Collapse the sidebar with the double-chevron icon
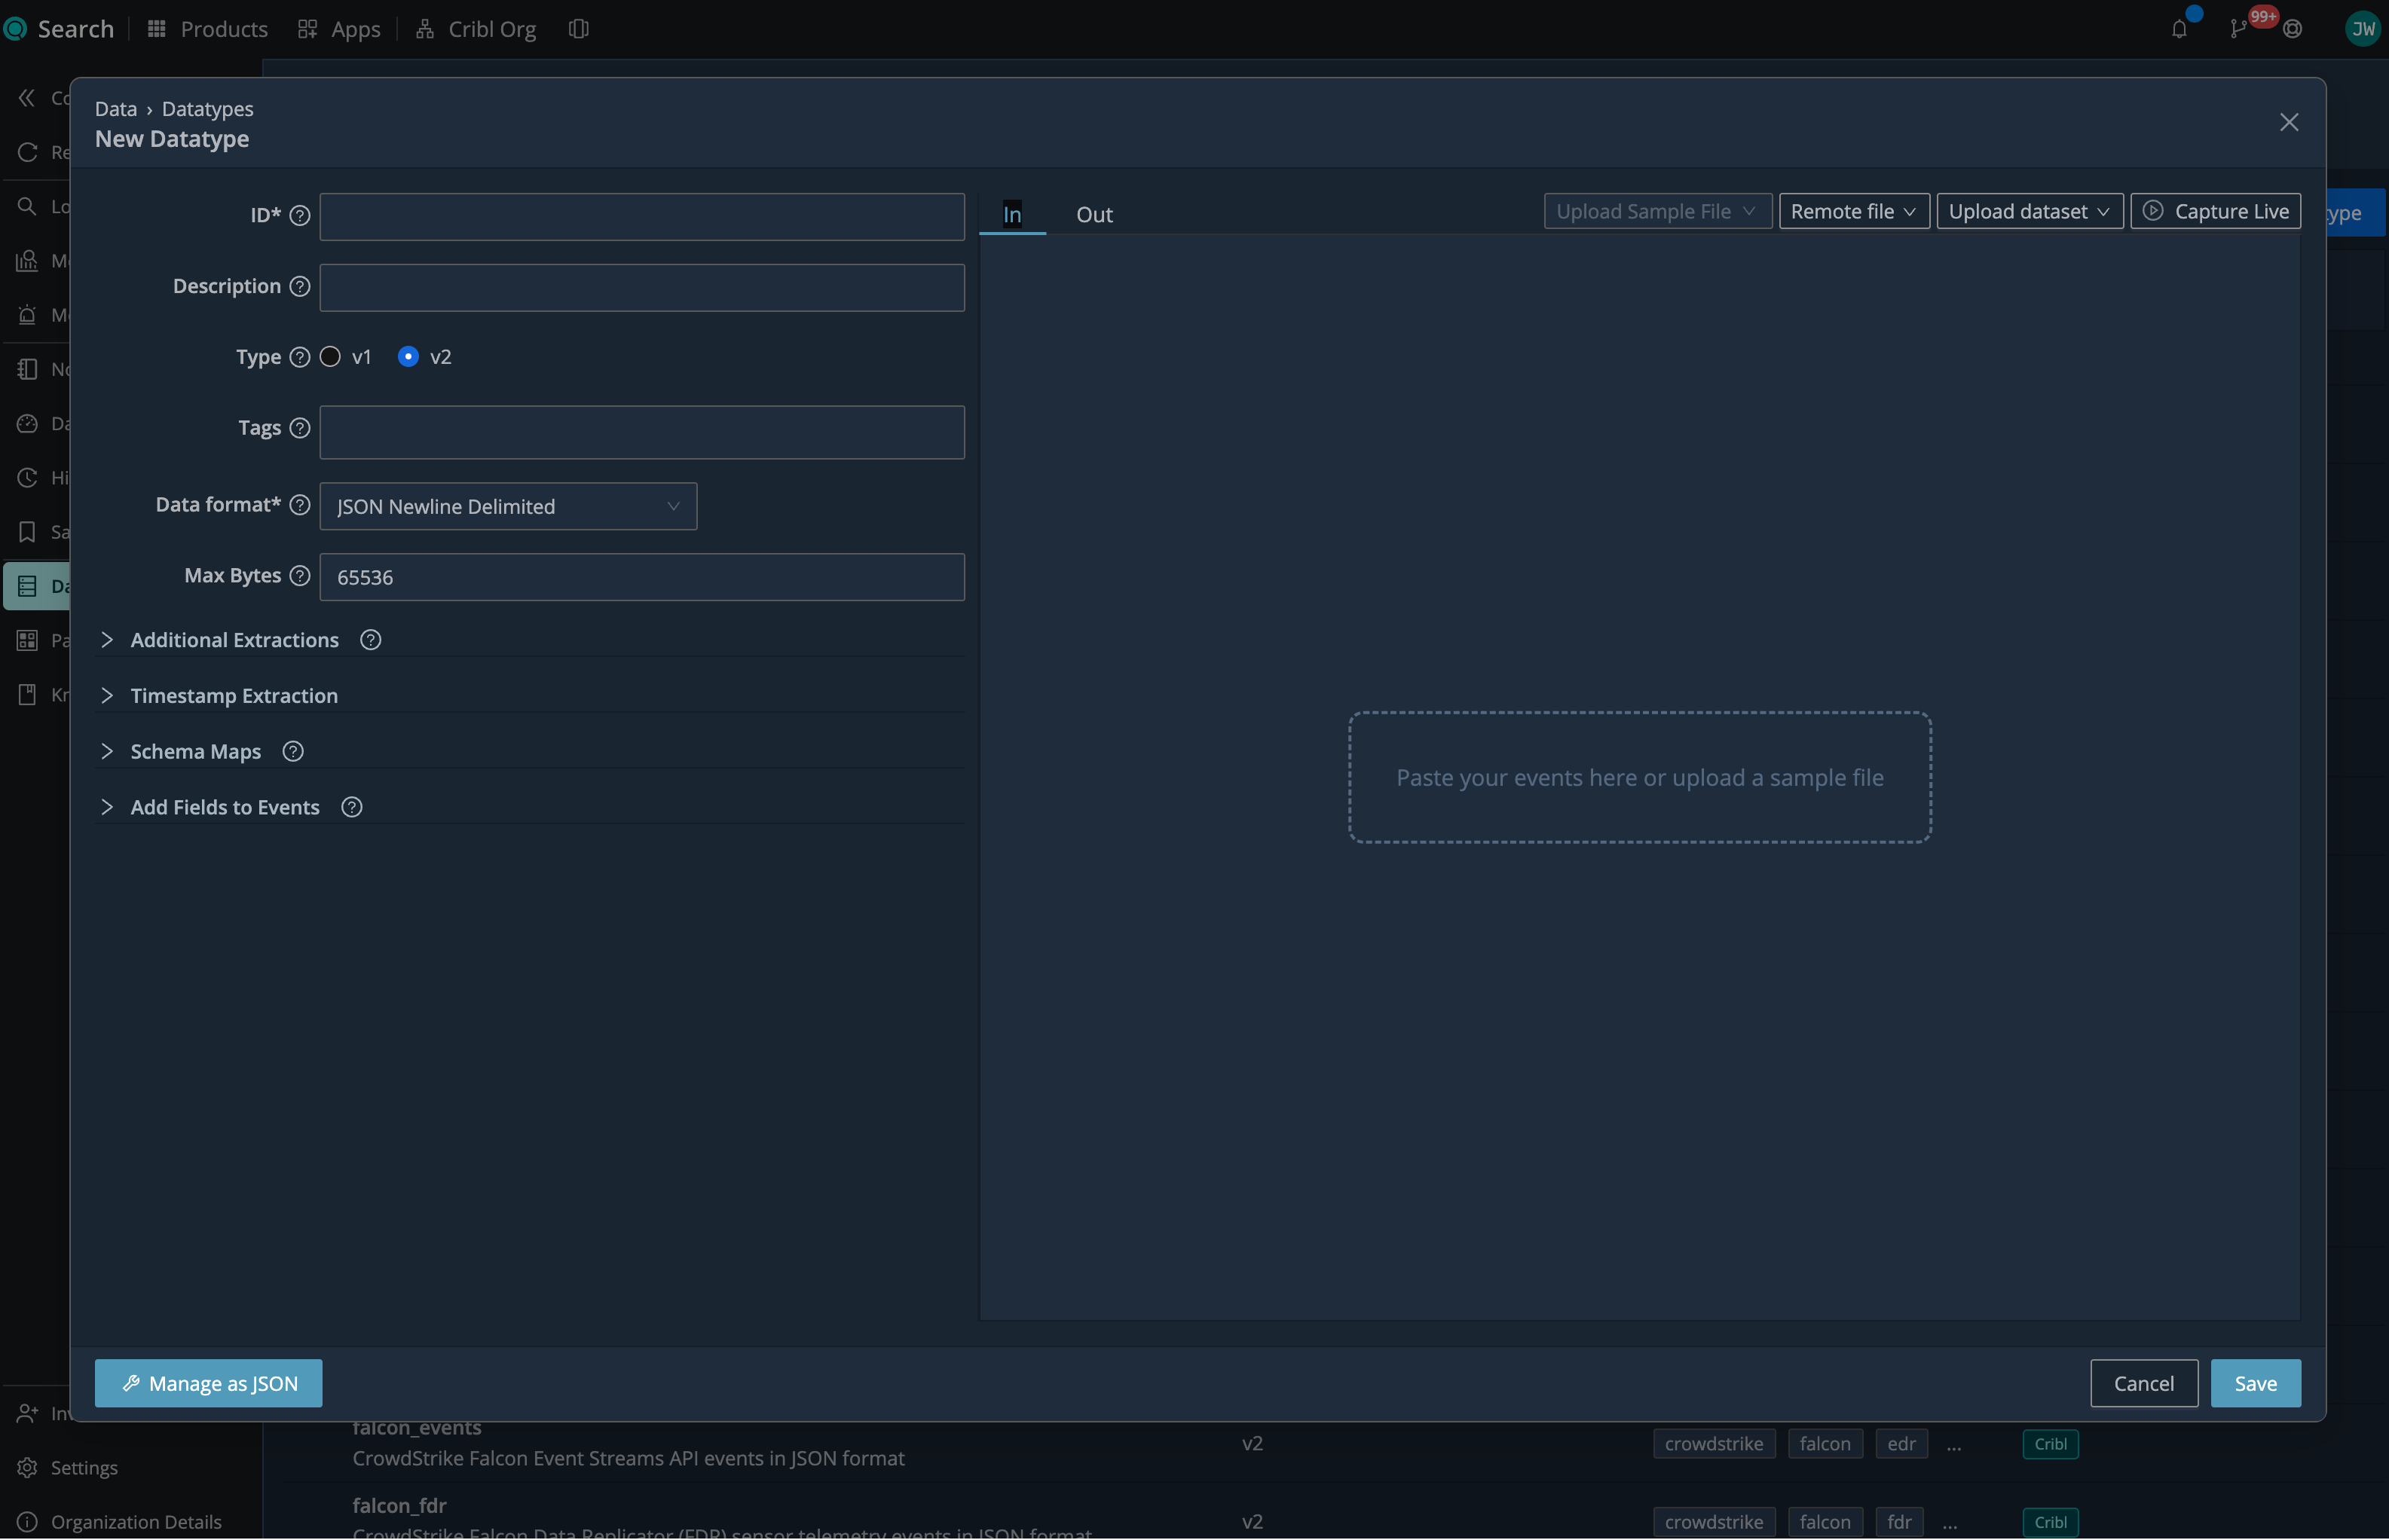The width and height of the screenshot is (2389, 1540). pyautogui.click(x=27, y=98)
